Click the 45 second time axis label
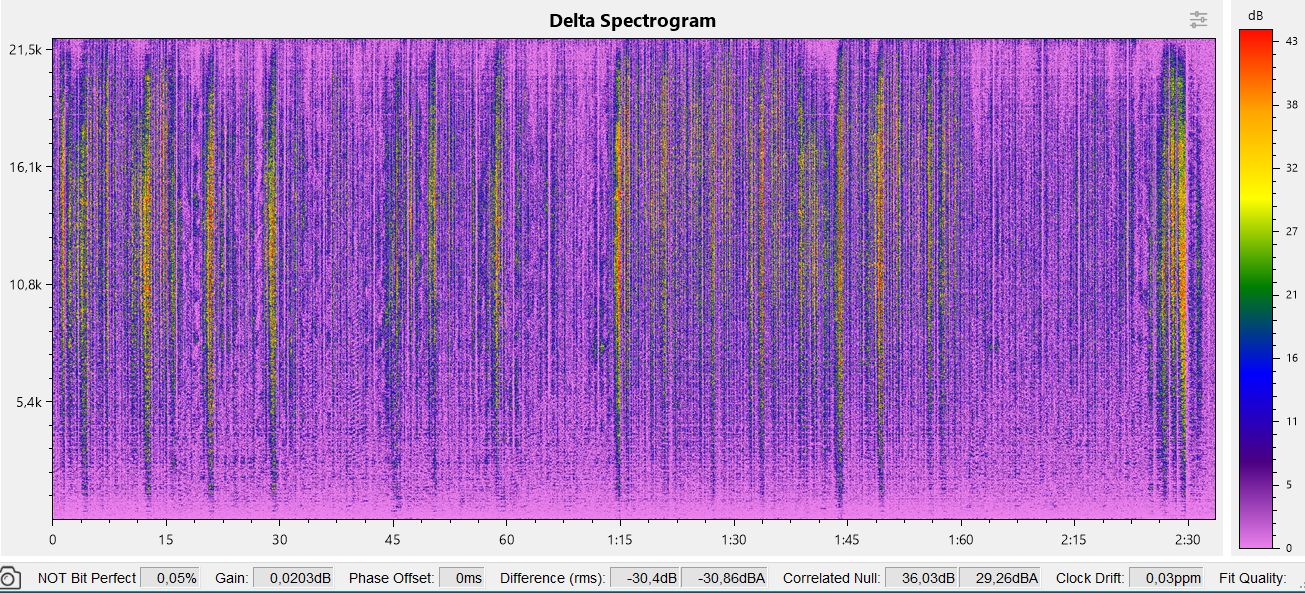1305x593 pixels. click(393, 539)
